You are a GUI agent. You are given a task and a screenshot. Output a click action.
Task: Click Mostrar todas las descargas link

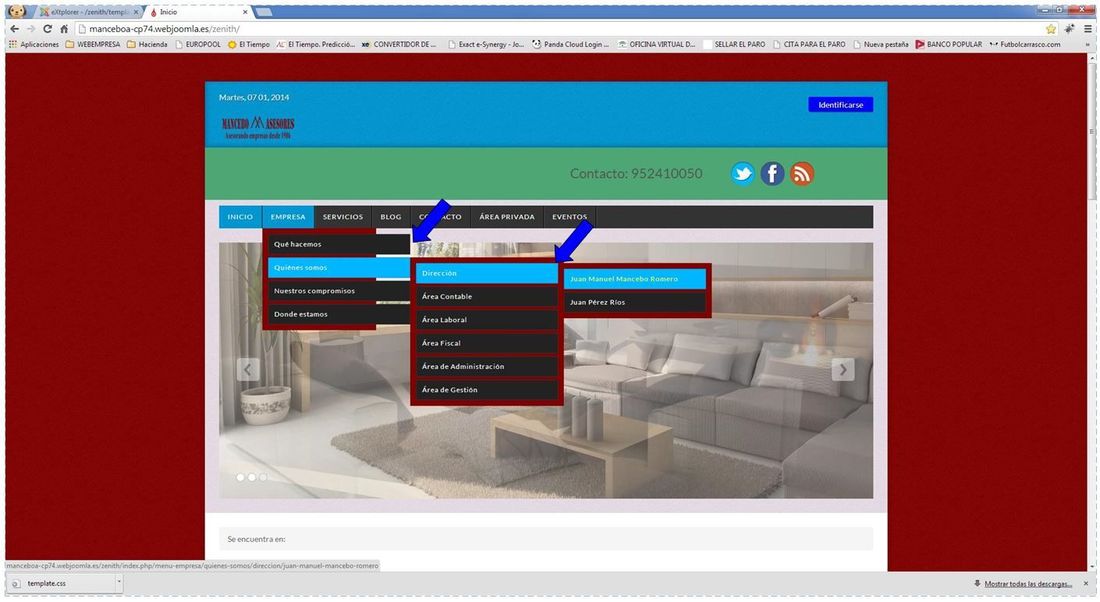point(1028,584)
